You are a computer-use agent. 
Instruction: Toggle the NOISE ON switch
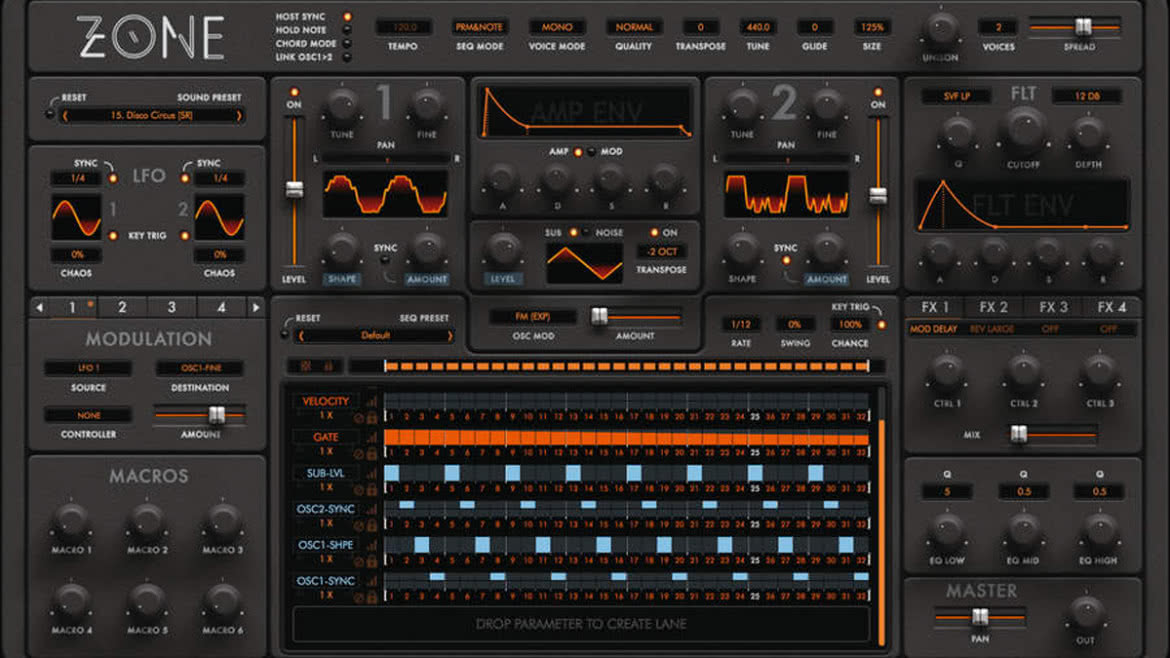[654, 233]
